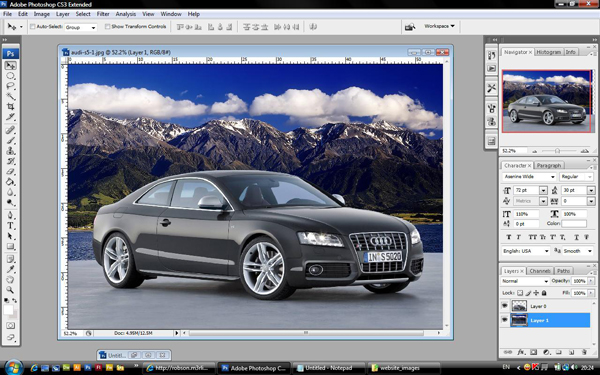The image size is (600, 375).
Task: Create new adjustment layer icon
Action: coord(546,352)
